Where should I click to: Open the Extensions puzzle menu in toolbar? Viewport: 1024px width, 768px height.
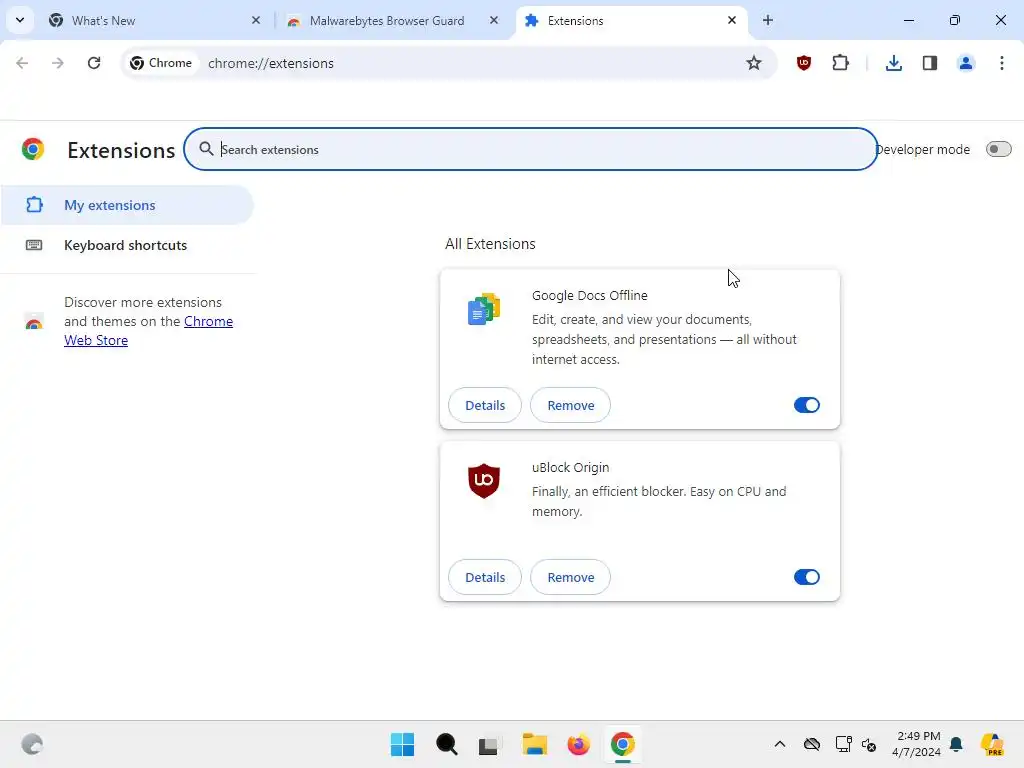(x=840, y=63)
